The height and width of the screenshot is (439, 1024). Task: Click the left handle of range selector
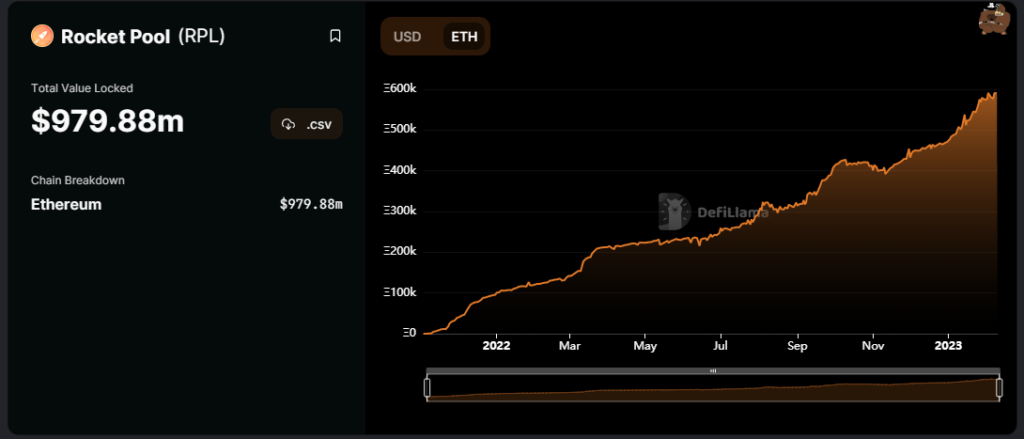(x=427, y=387)
